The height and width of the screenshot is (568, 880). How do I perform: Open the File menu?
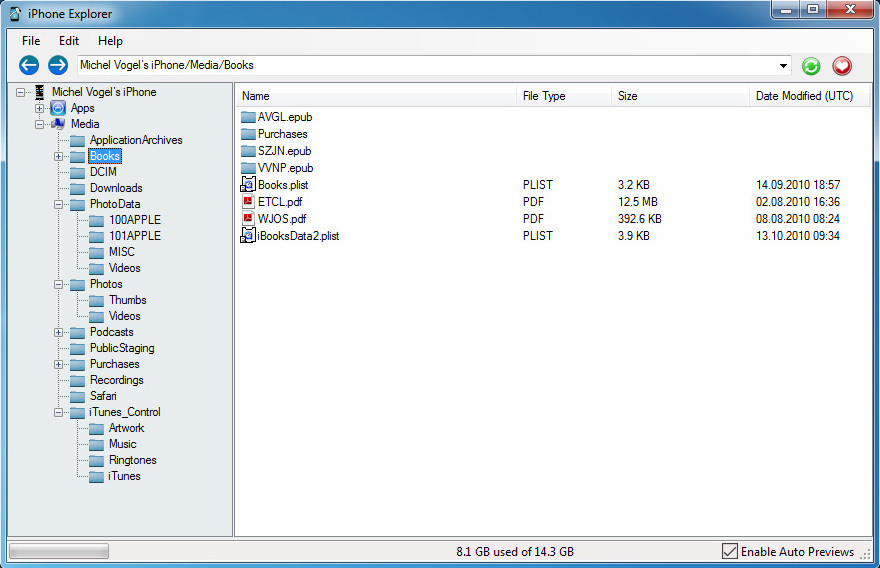coord(31,41)
